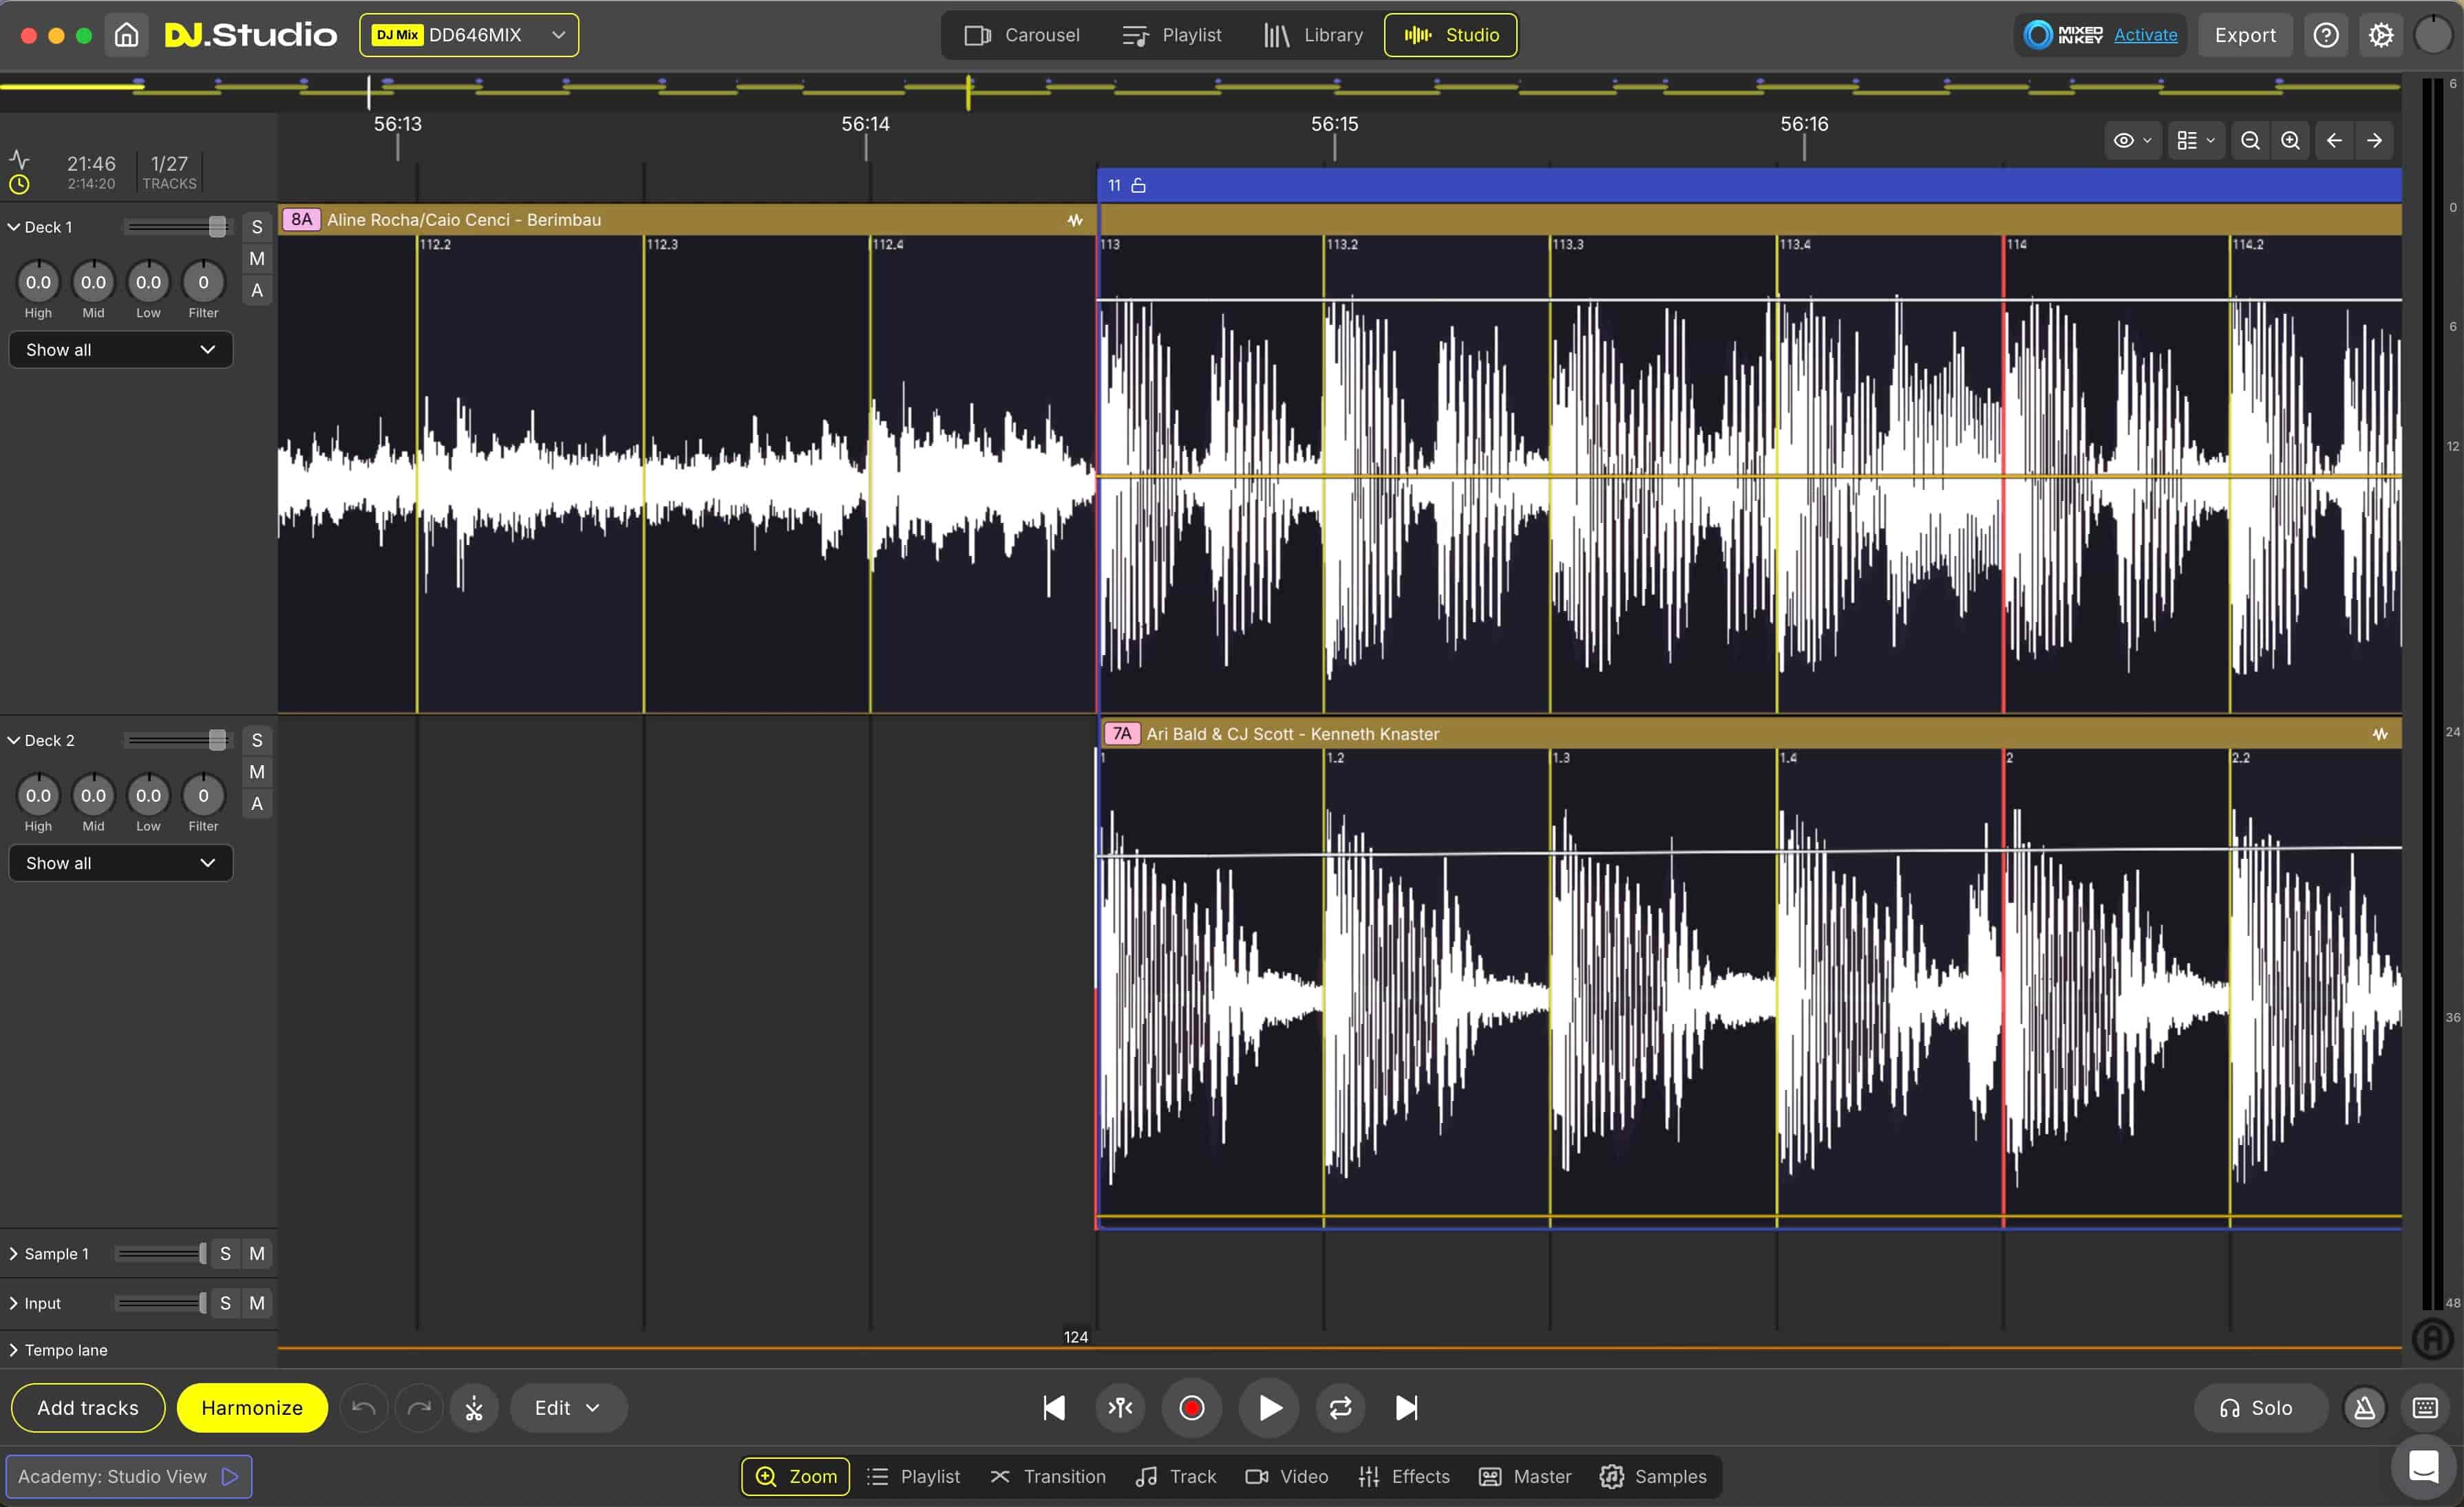Expand the Tempo lane
The height and width of the screenshot is (1507, 2464).
coord(14,1350)
